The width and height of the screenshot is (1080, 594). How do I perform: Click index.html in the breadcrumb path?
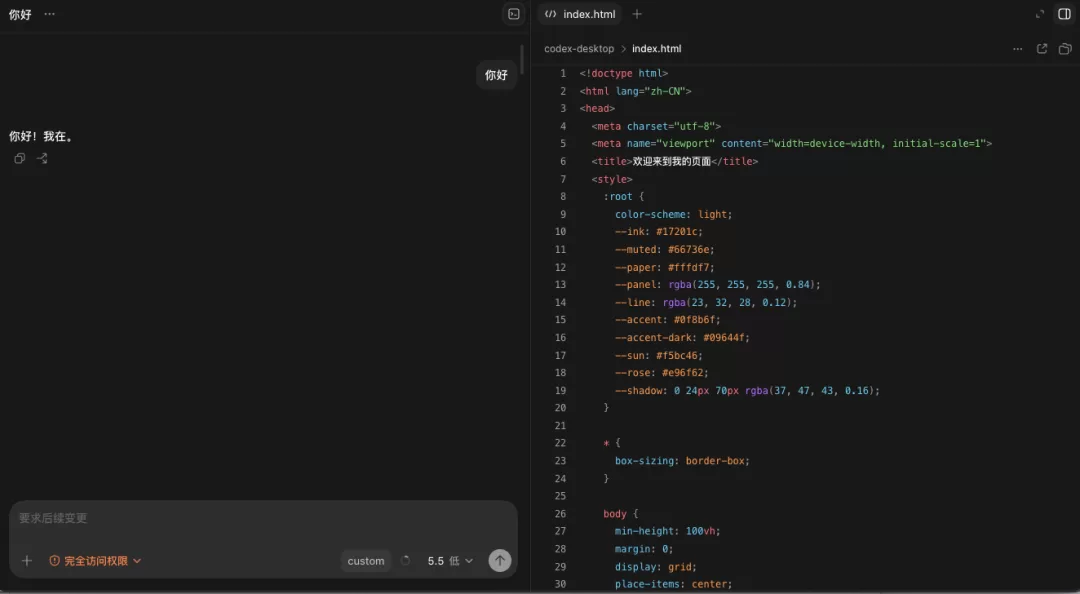[656, 49]
